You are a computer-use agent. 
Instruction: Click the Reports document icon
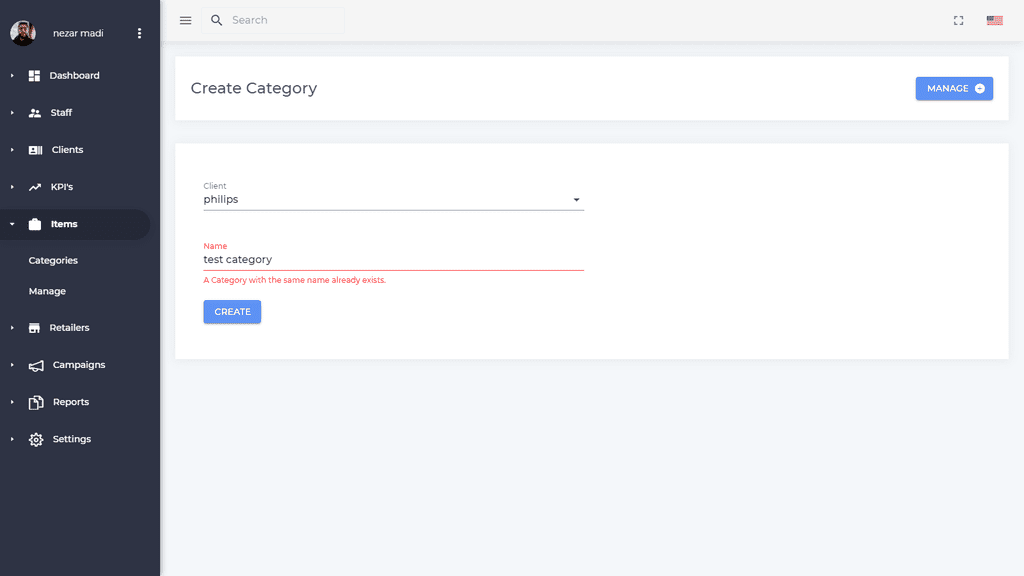tap(36, 402)
